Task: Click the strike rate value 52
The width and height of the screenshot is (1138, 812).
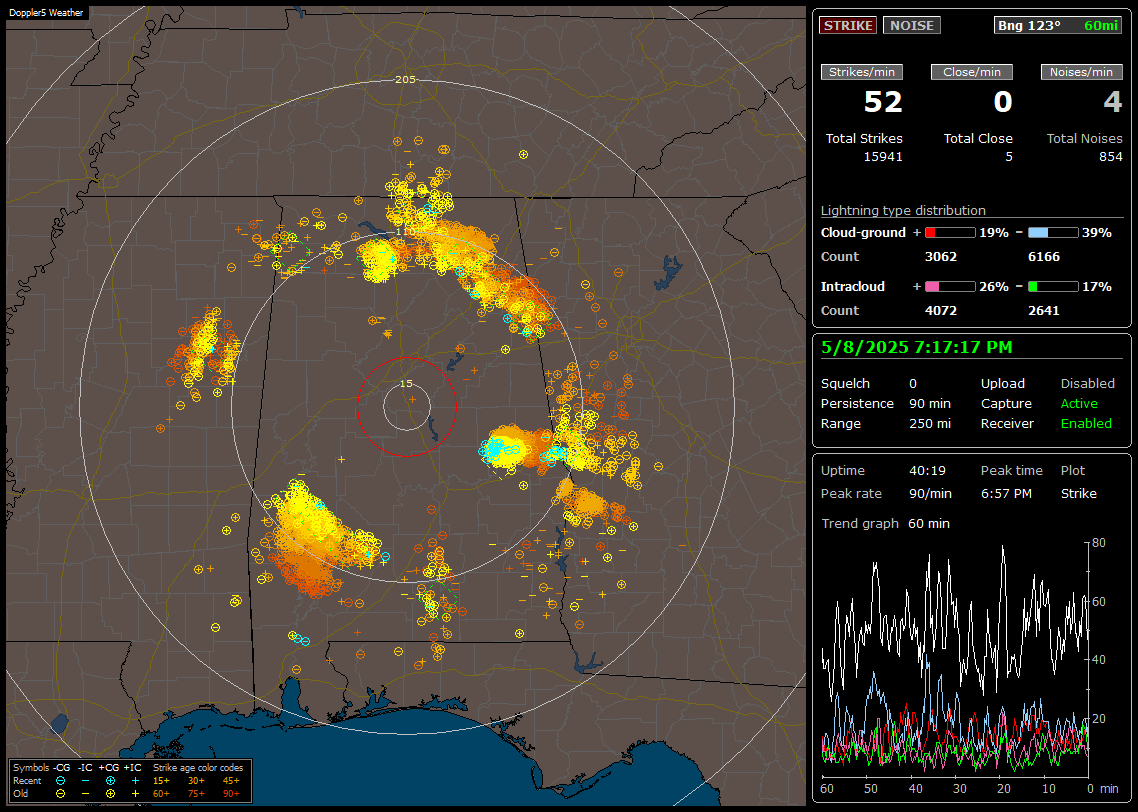Action: [883, 102]
